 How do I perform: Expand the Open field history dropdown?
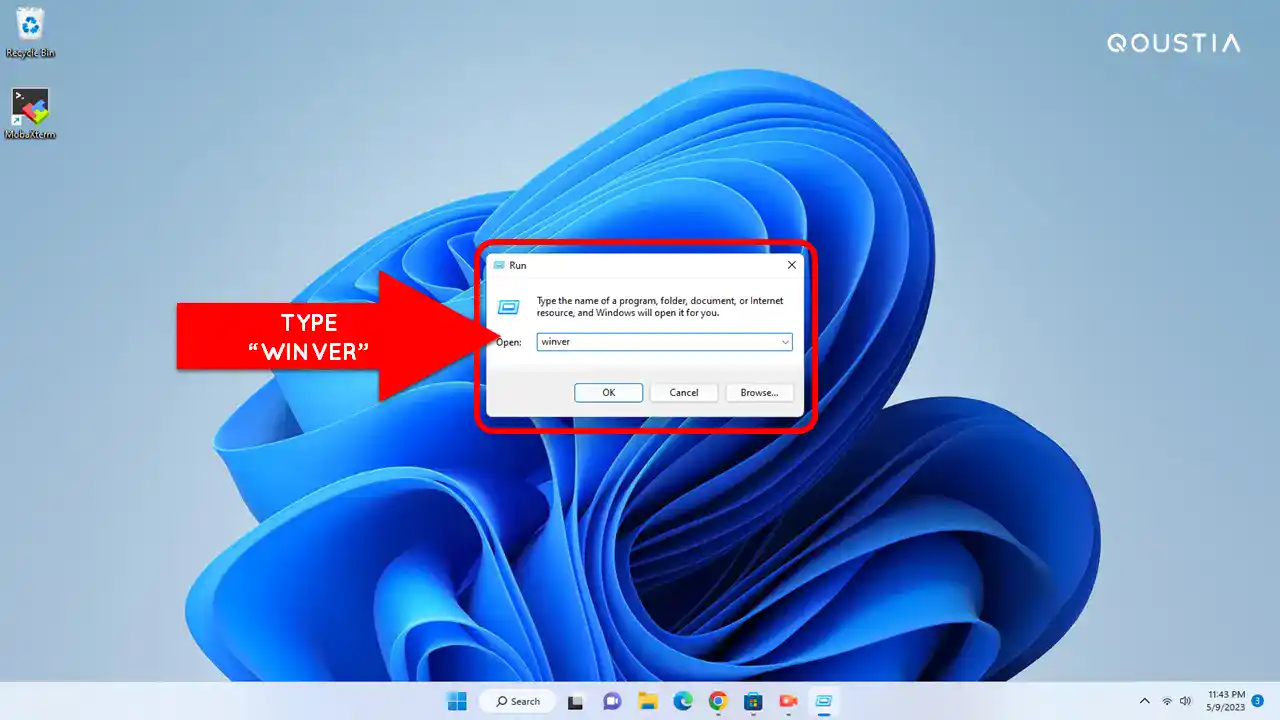(x=785, y=342)
